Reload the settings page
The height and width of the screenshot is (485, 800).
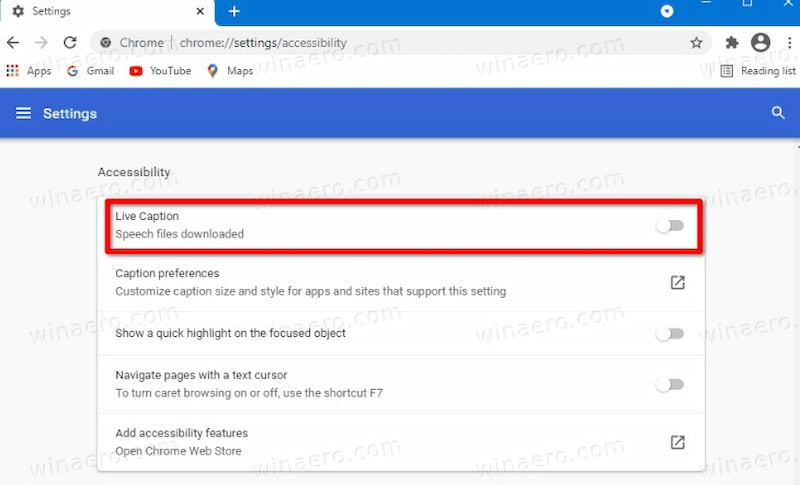coord(70,42)
